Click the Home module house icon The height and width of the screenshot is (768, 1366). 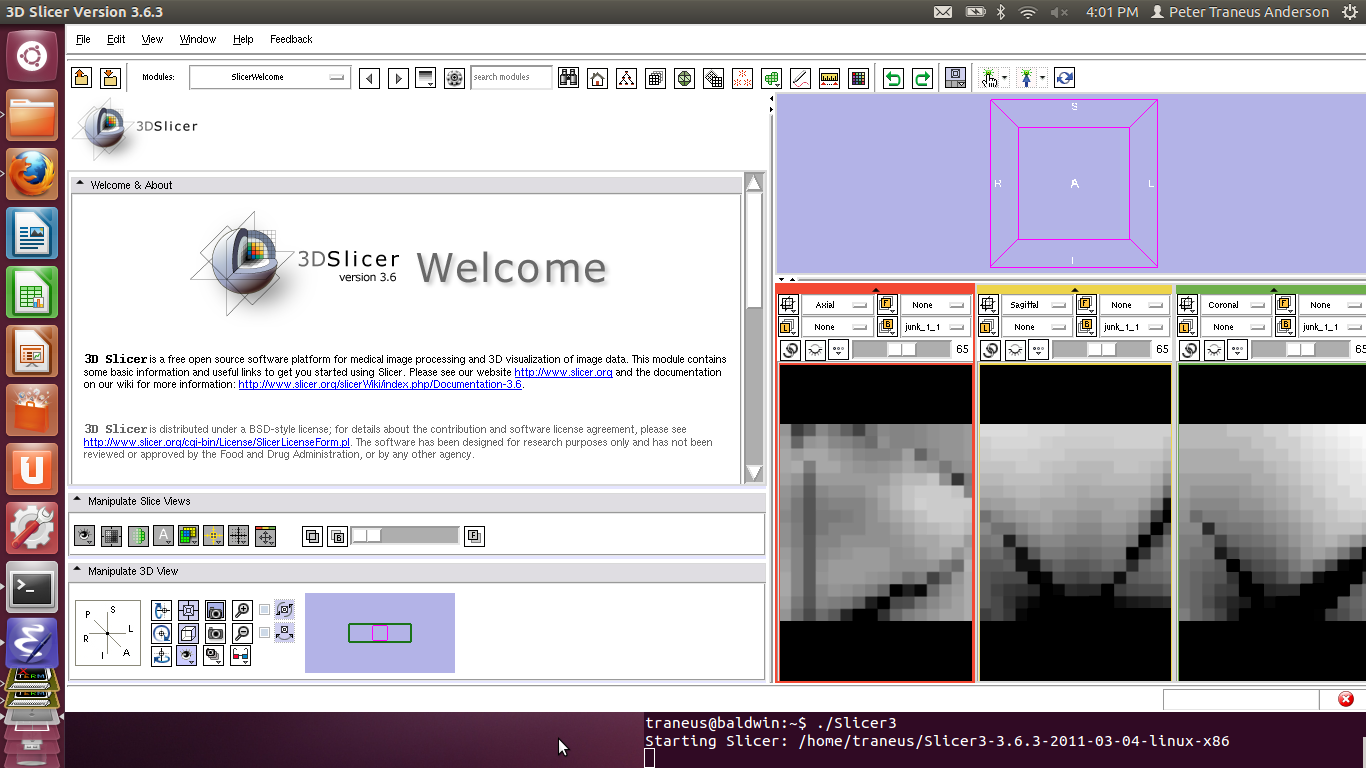[x=597, y=78]
